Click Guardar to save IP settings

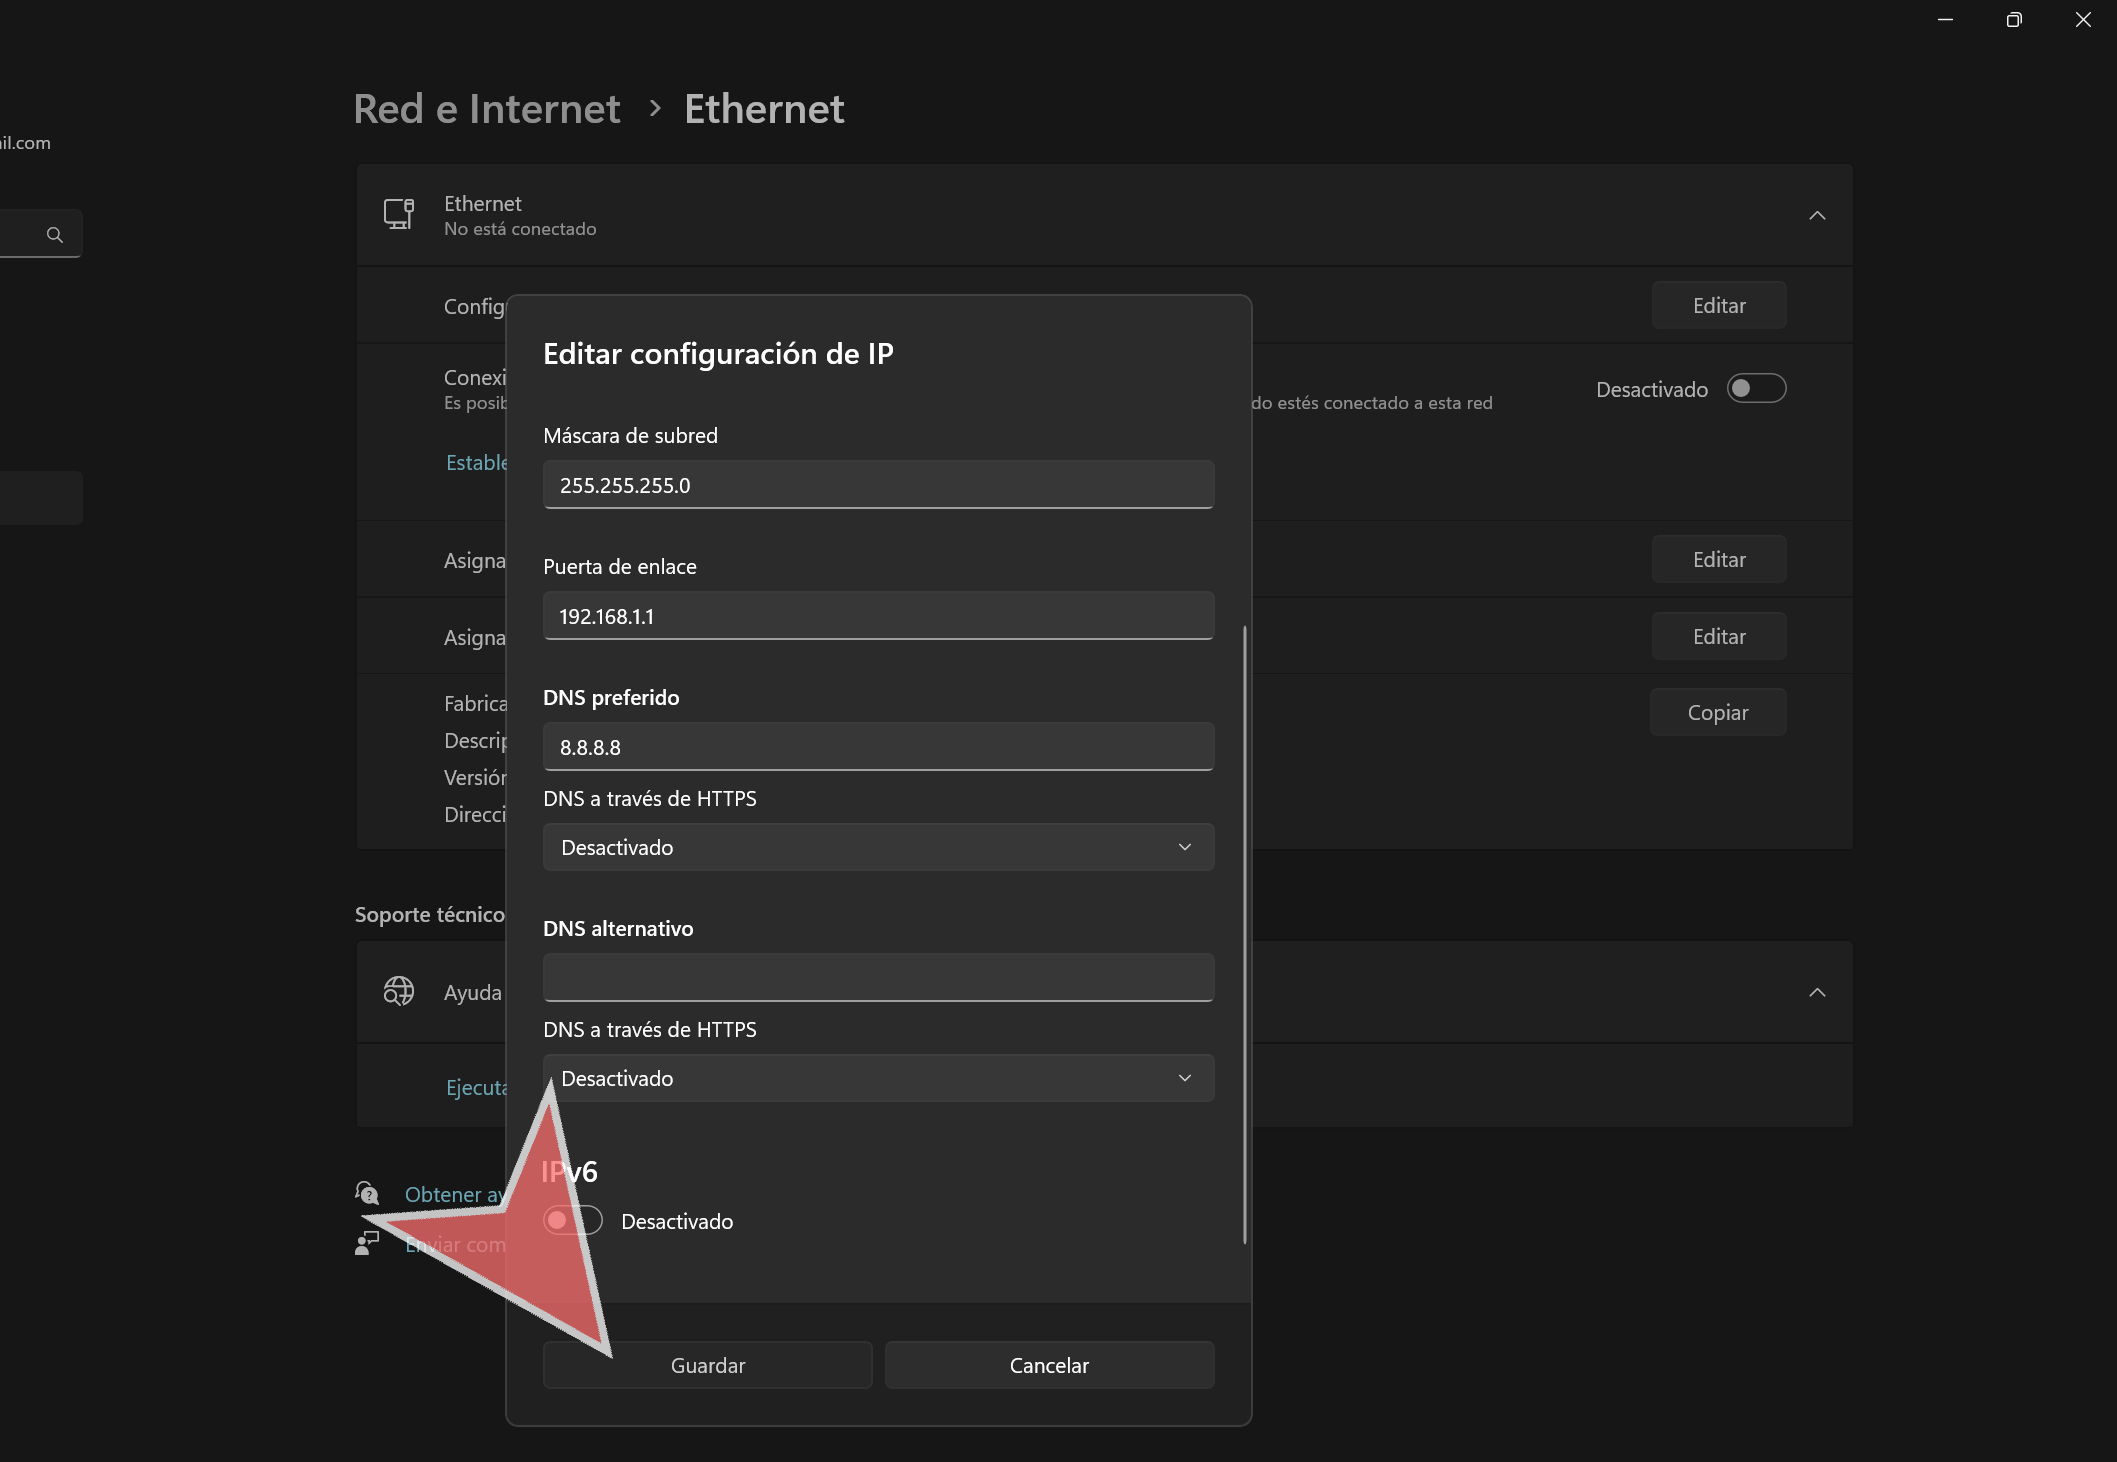point(707,1365)
